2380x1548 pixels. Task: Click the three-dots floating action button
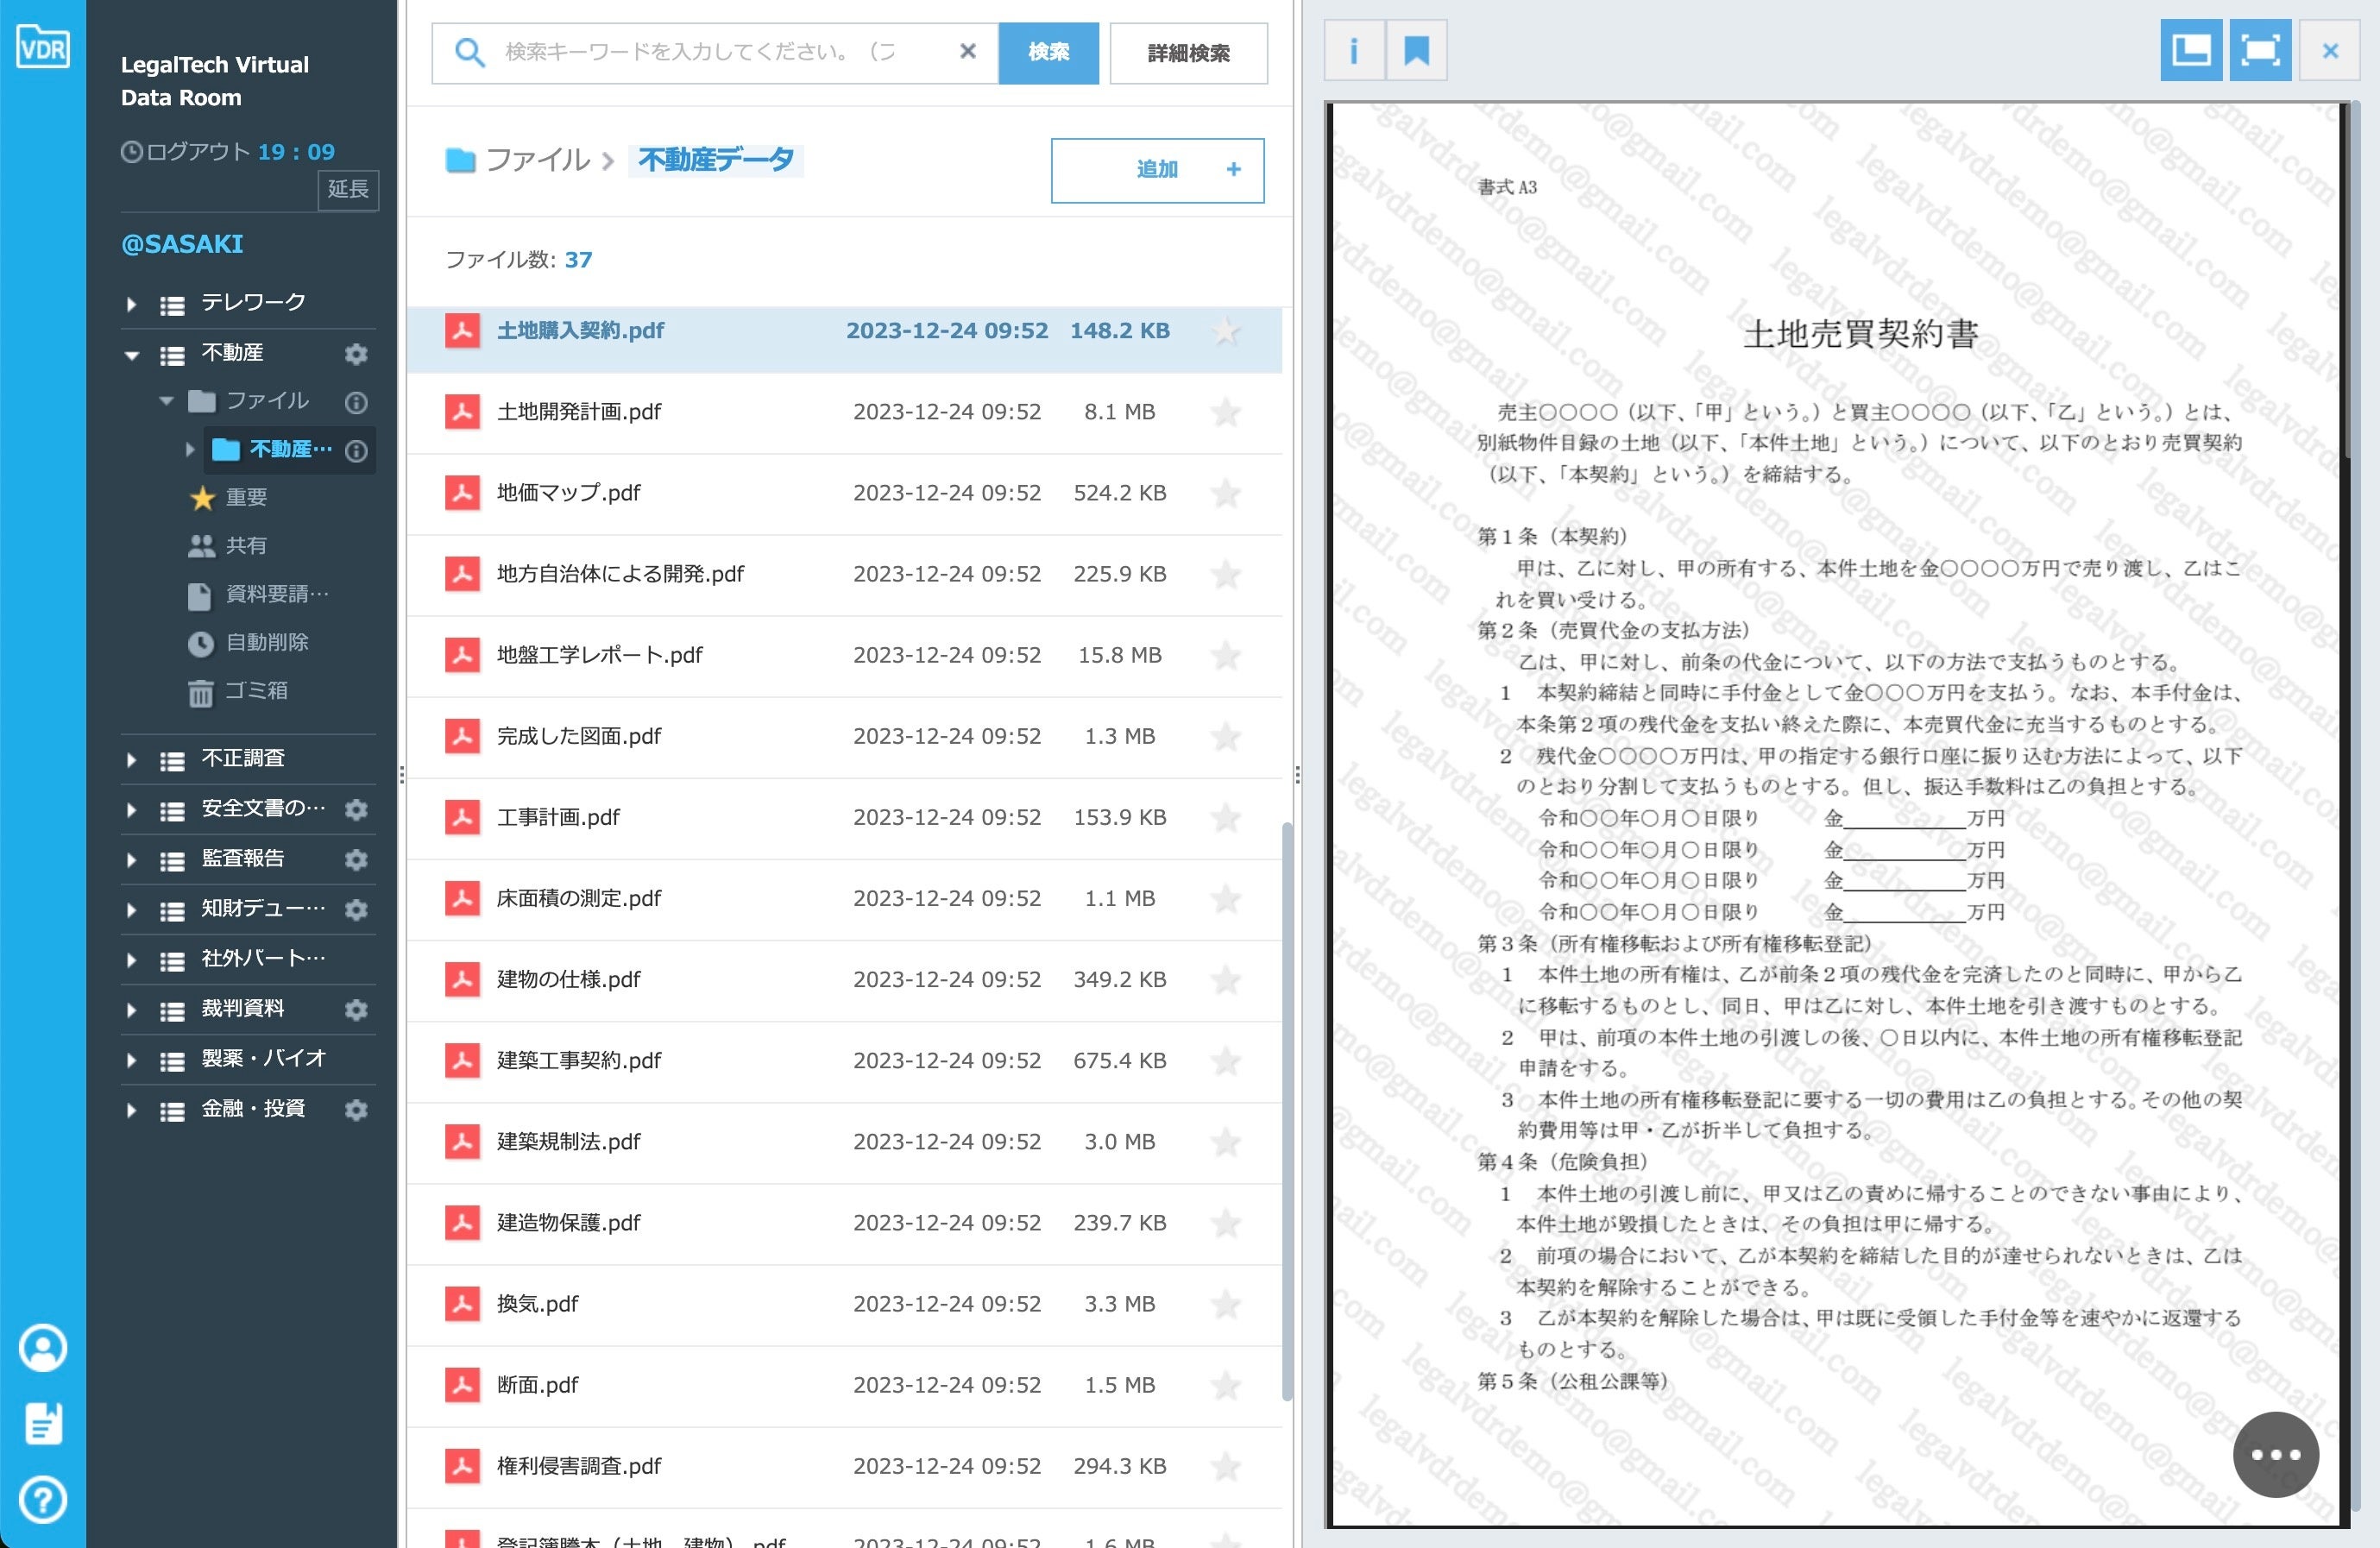pos(2275,1455)
